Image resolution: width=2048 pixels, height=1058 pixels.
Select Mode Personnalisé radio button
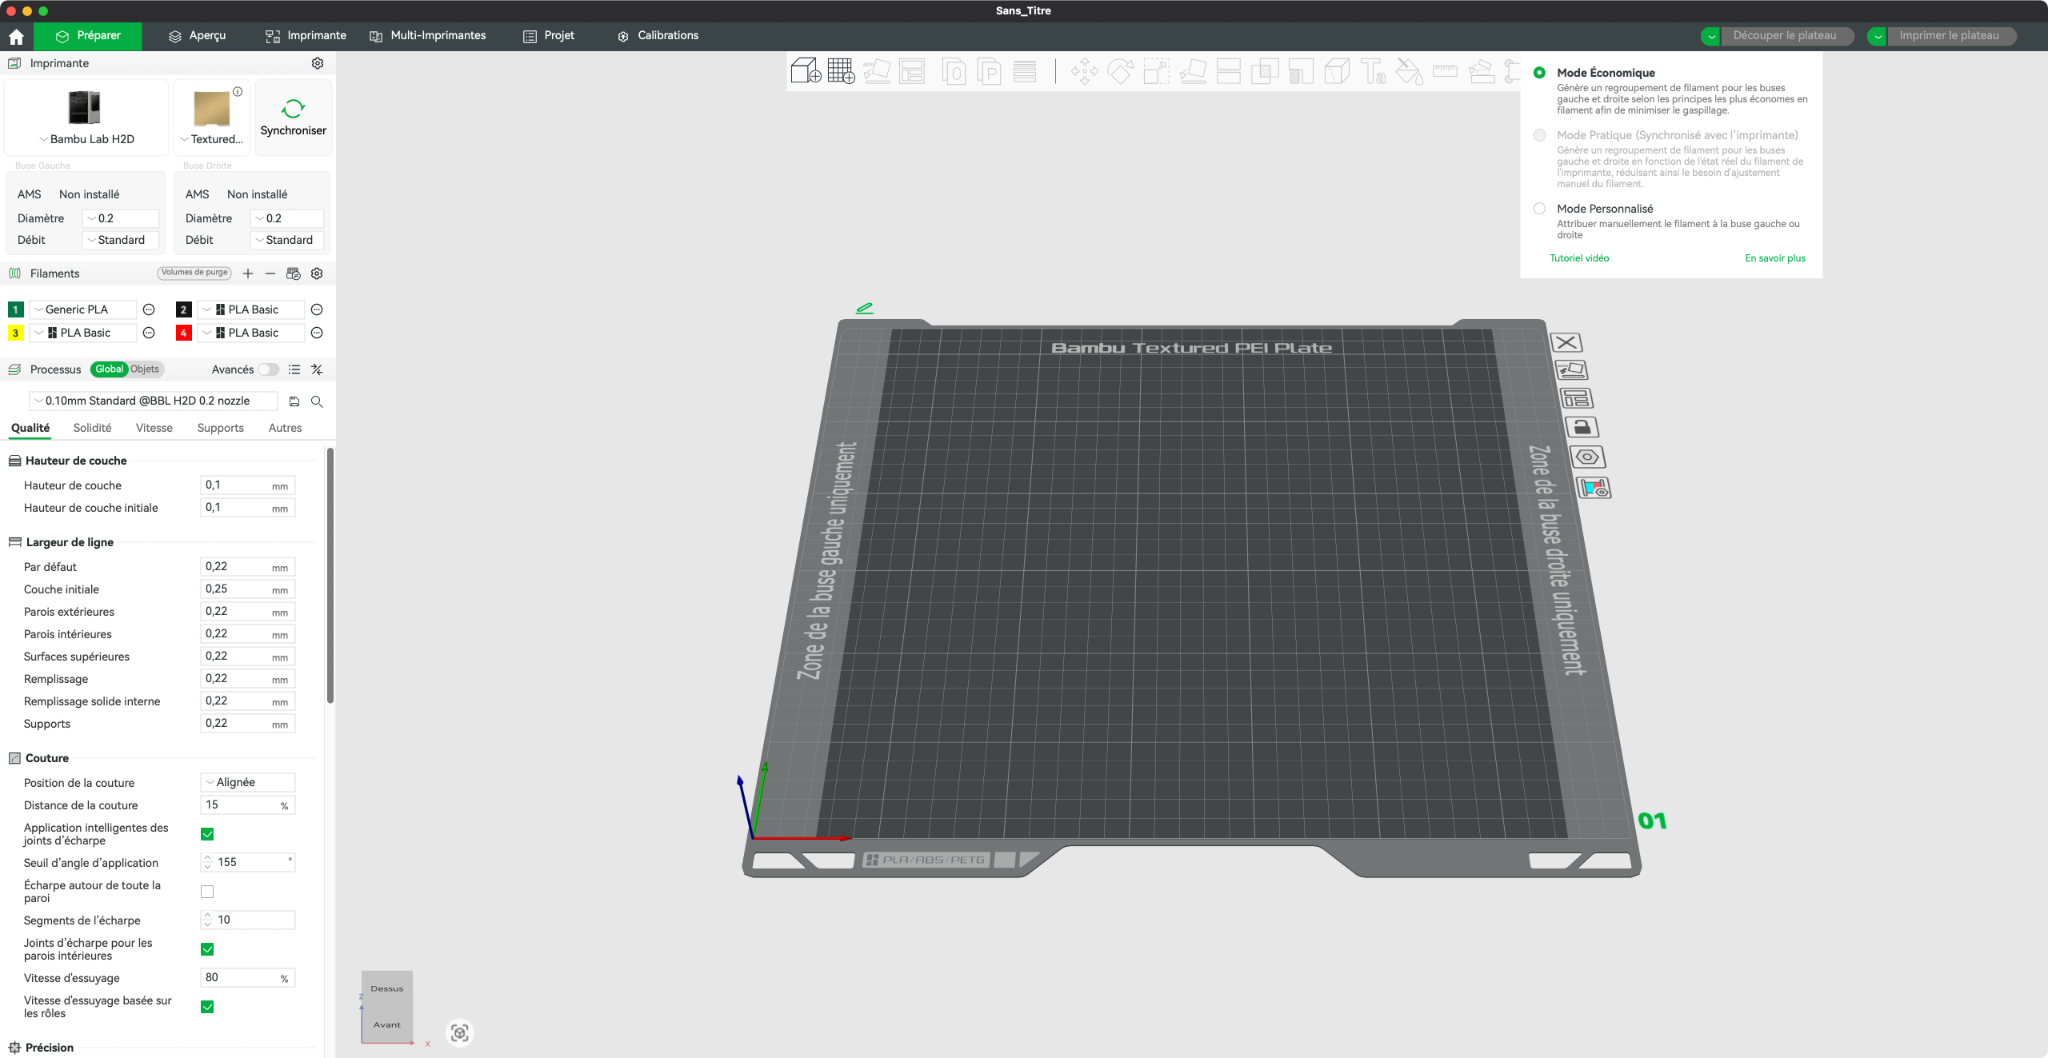tap(1539, 209)
